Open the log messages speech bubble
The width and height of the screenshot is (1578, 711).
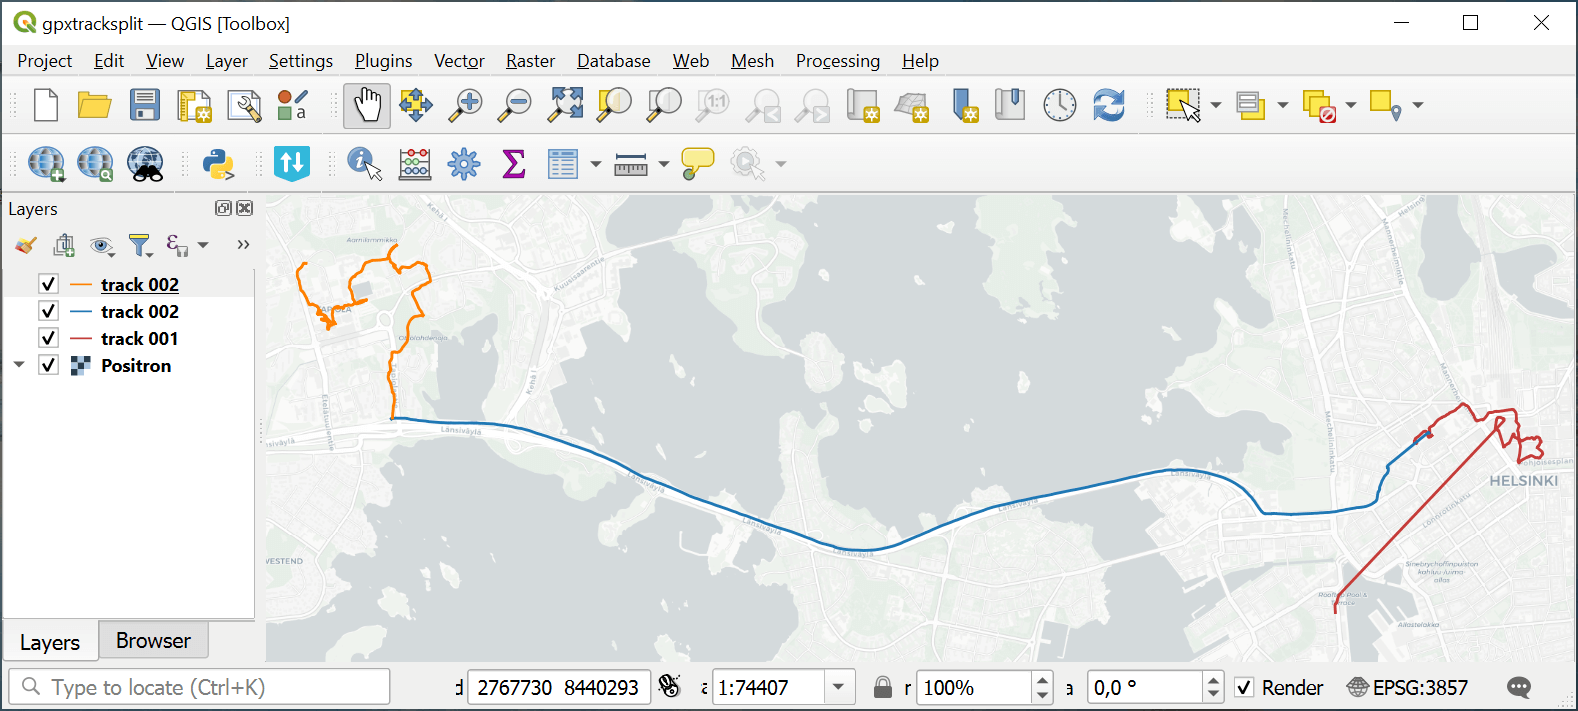click(x=1518, y=688)
